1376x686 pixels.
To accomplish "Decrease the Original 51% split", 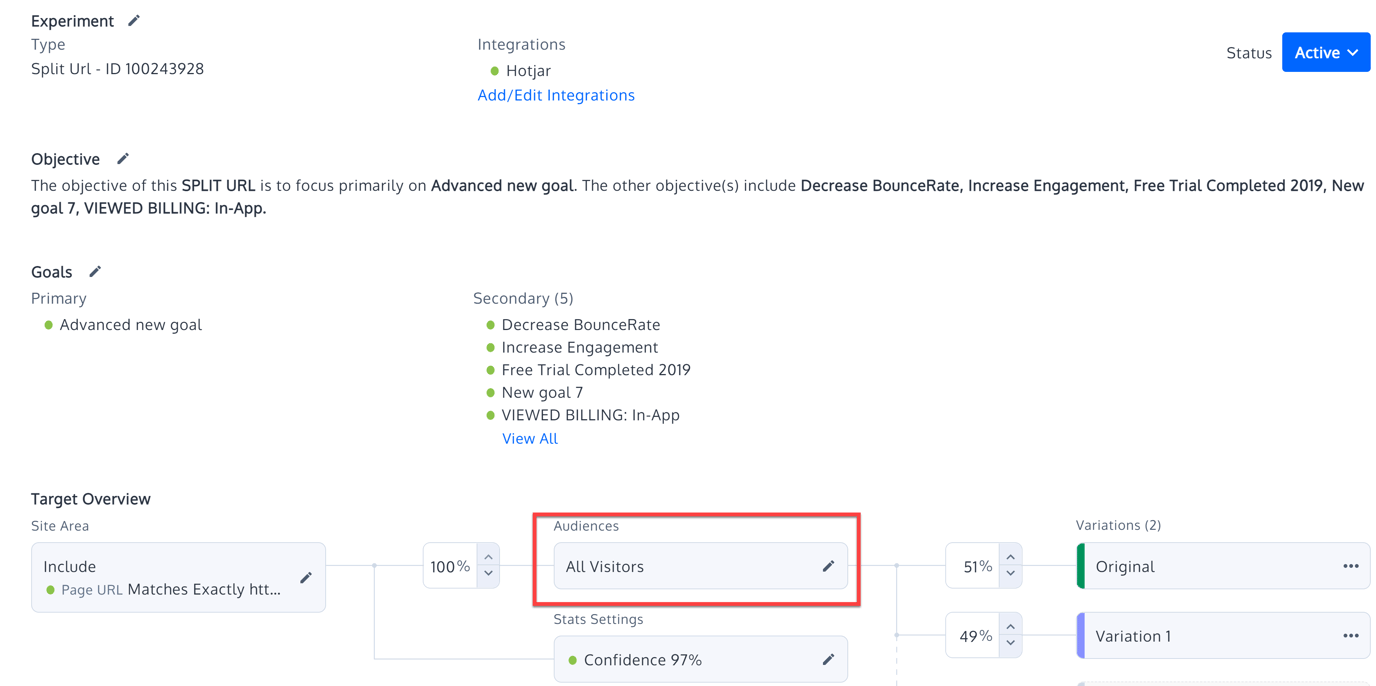I will (x=1010, y=574).
